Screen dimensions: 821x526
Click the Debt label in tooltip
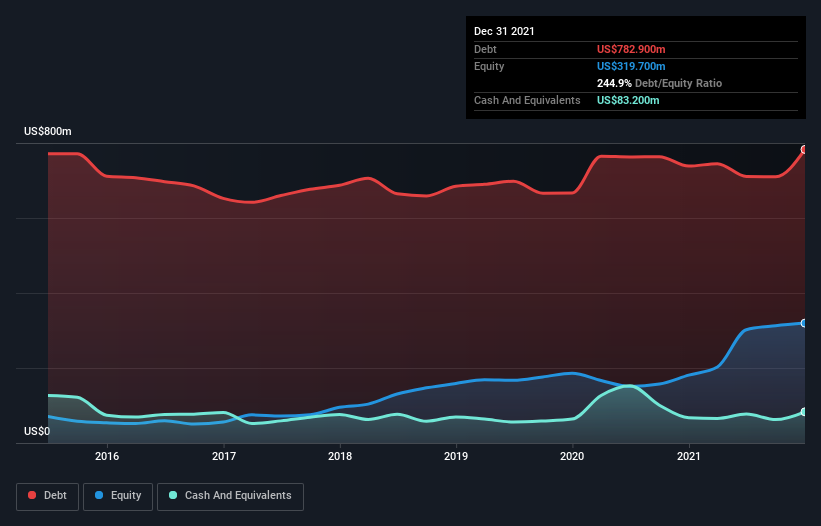tap(485, 49)
